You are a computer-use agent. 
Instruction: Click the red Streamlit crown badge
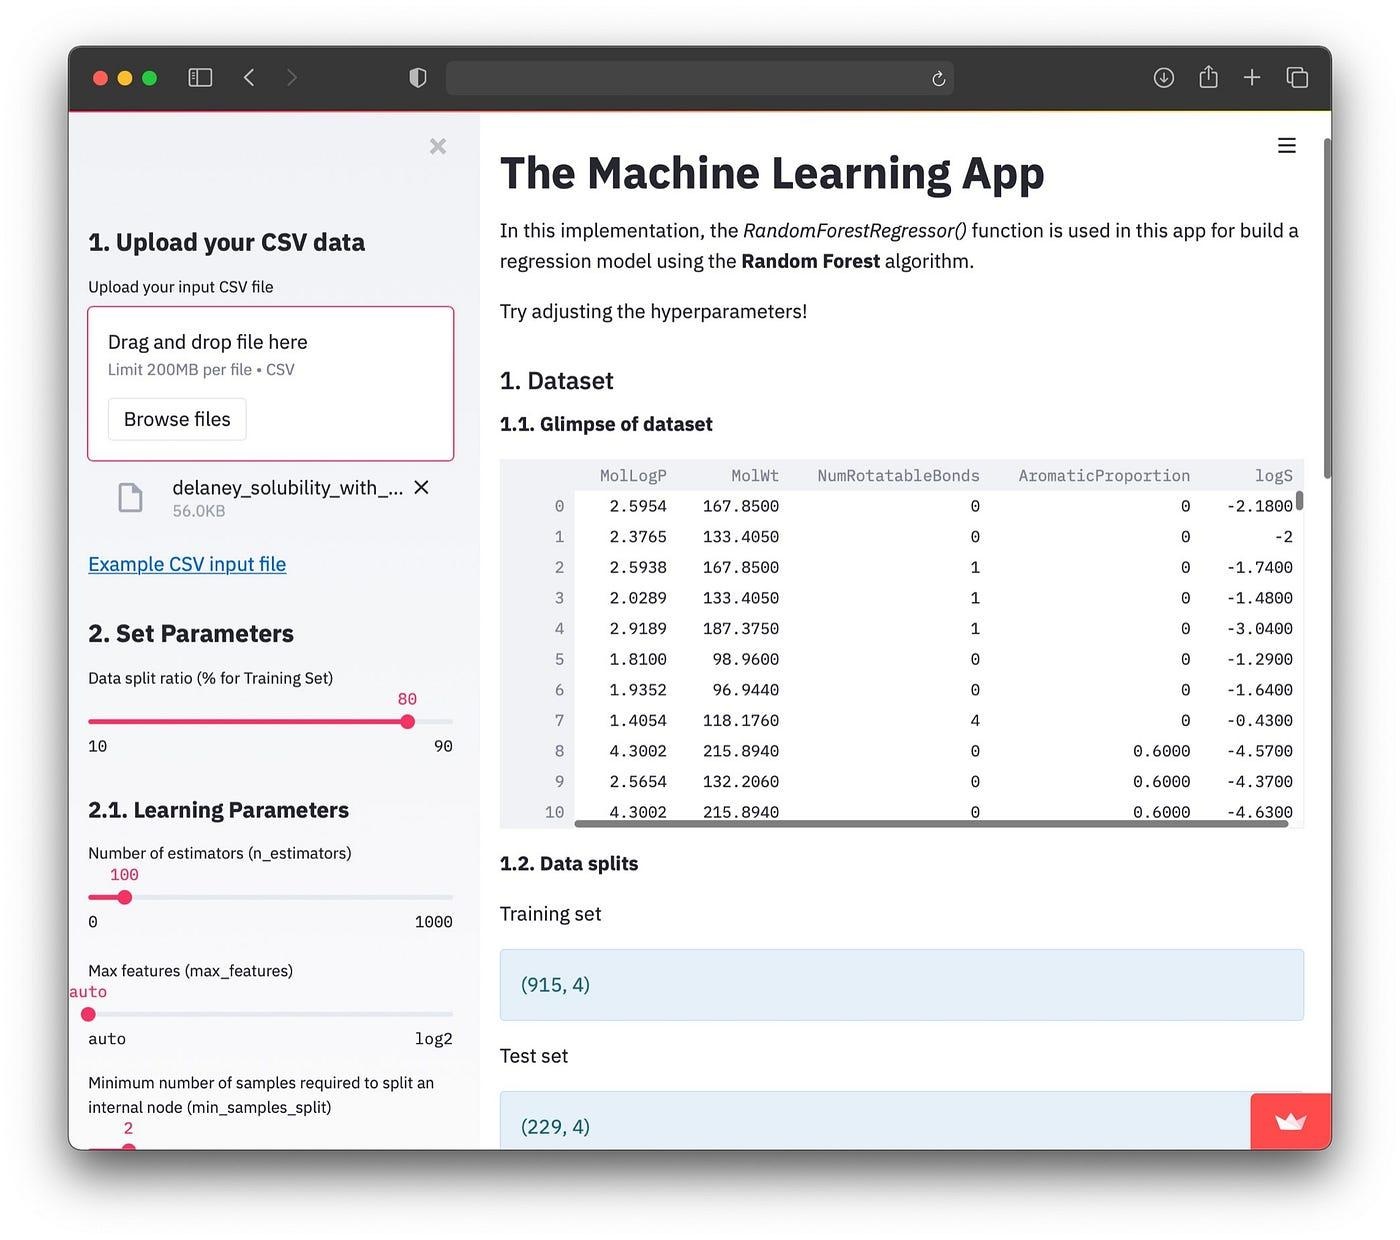click(x=1290, y=1121)
